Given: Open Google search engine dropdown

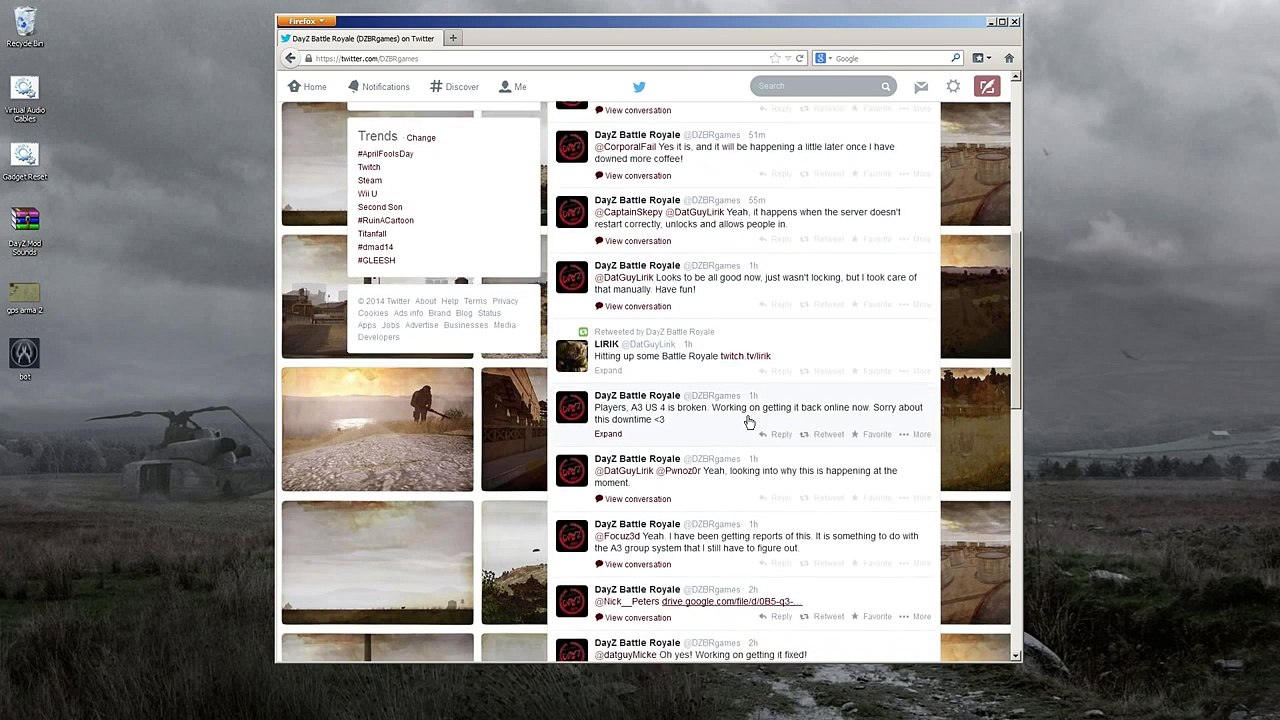Looking at the screenshot, I should (823, 58).
